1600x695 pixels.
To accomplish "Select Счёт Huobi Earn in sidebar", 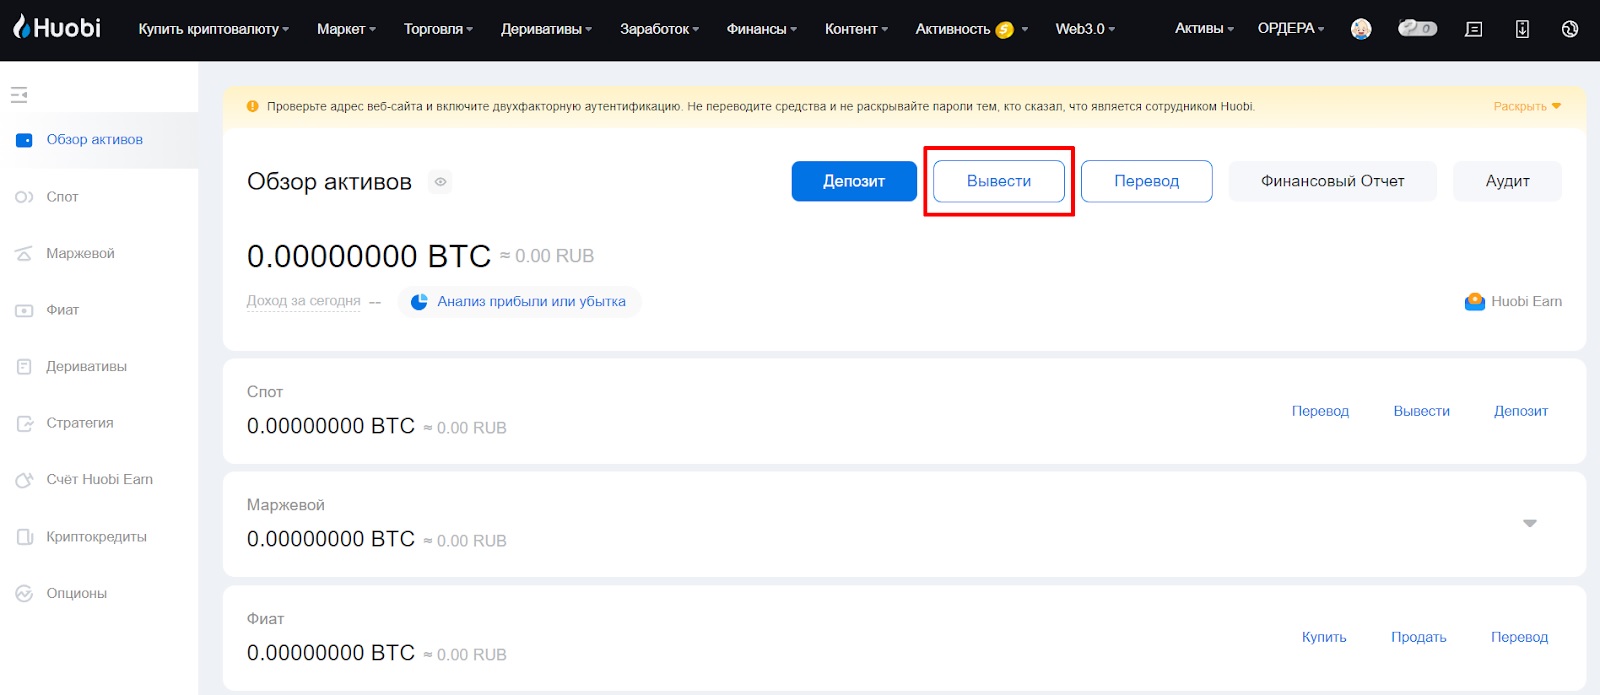I will coord(99,480).
